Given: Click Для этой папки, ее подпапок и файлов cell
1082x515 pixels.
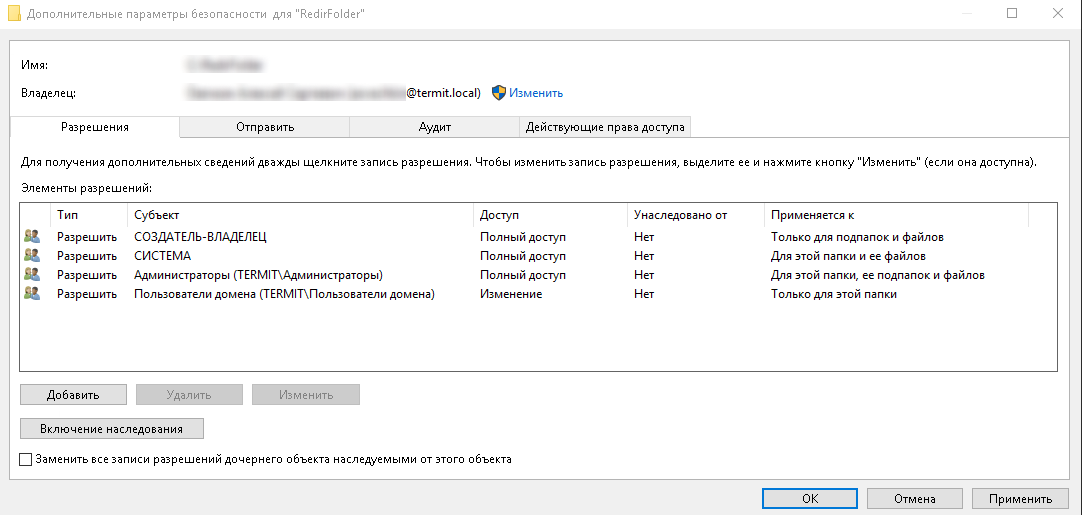Looking at the screenshot, I should [x=877, y=275].
